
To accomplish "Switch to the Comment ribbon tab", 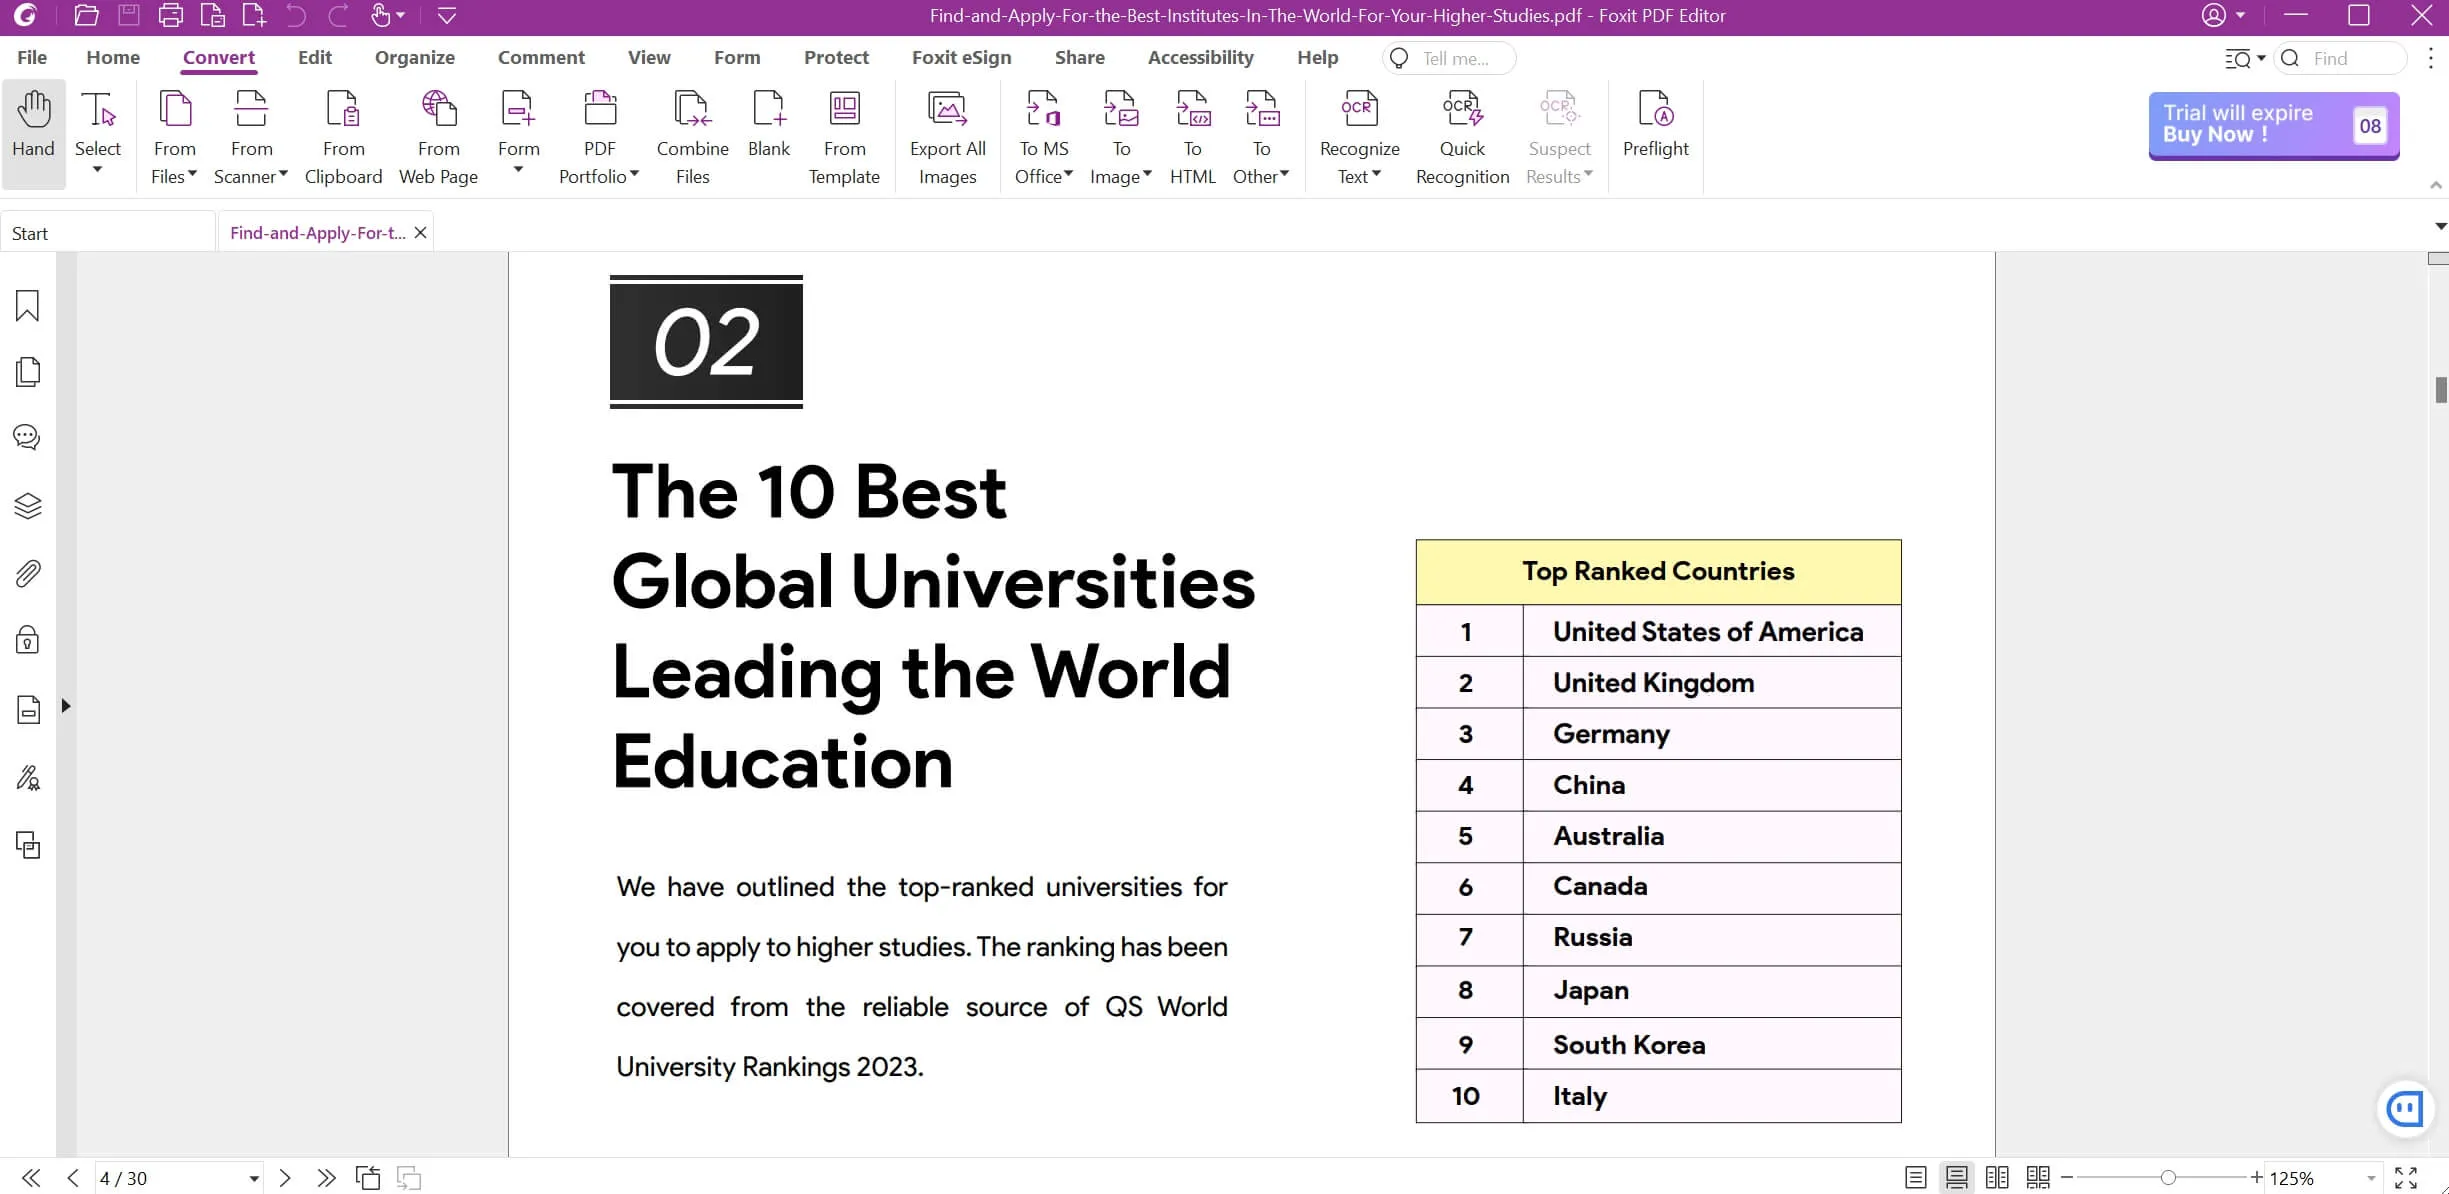I will point(542,58).
